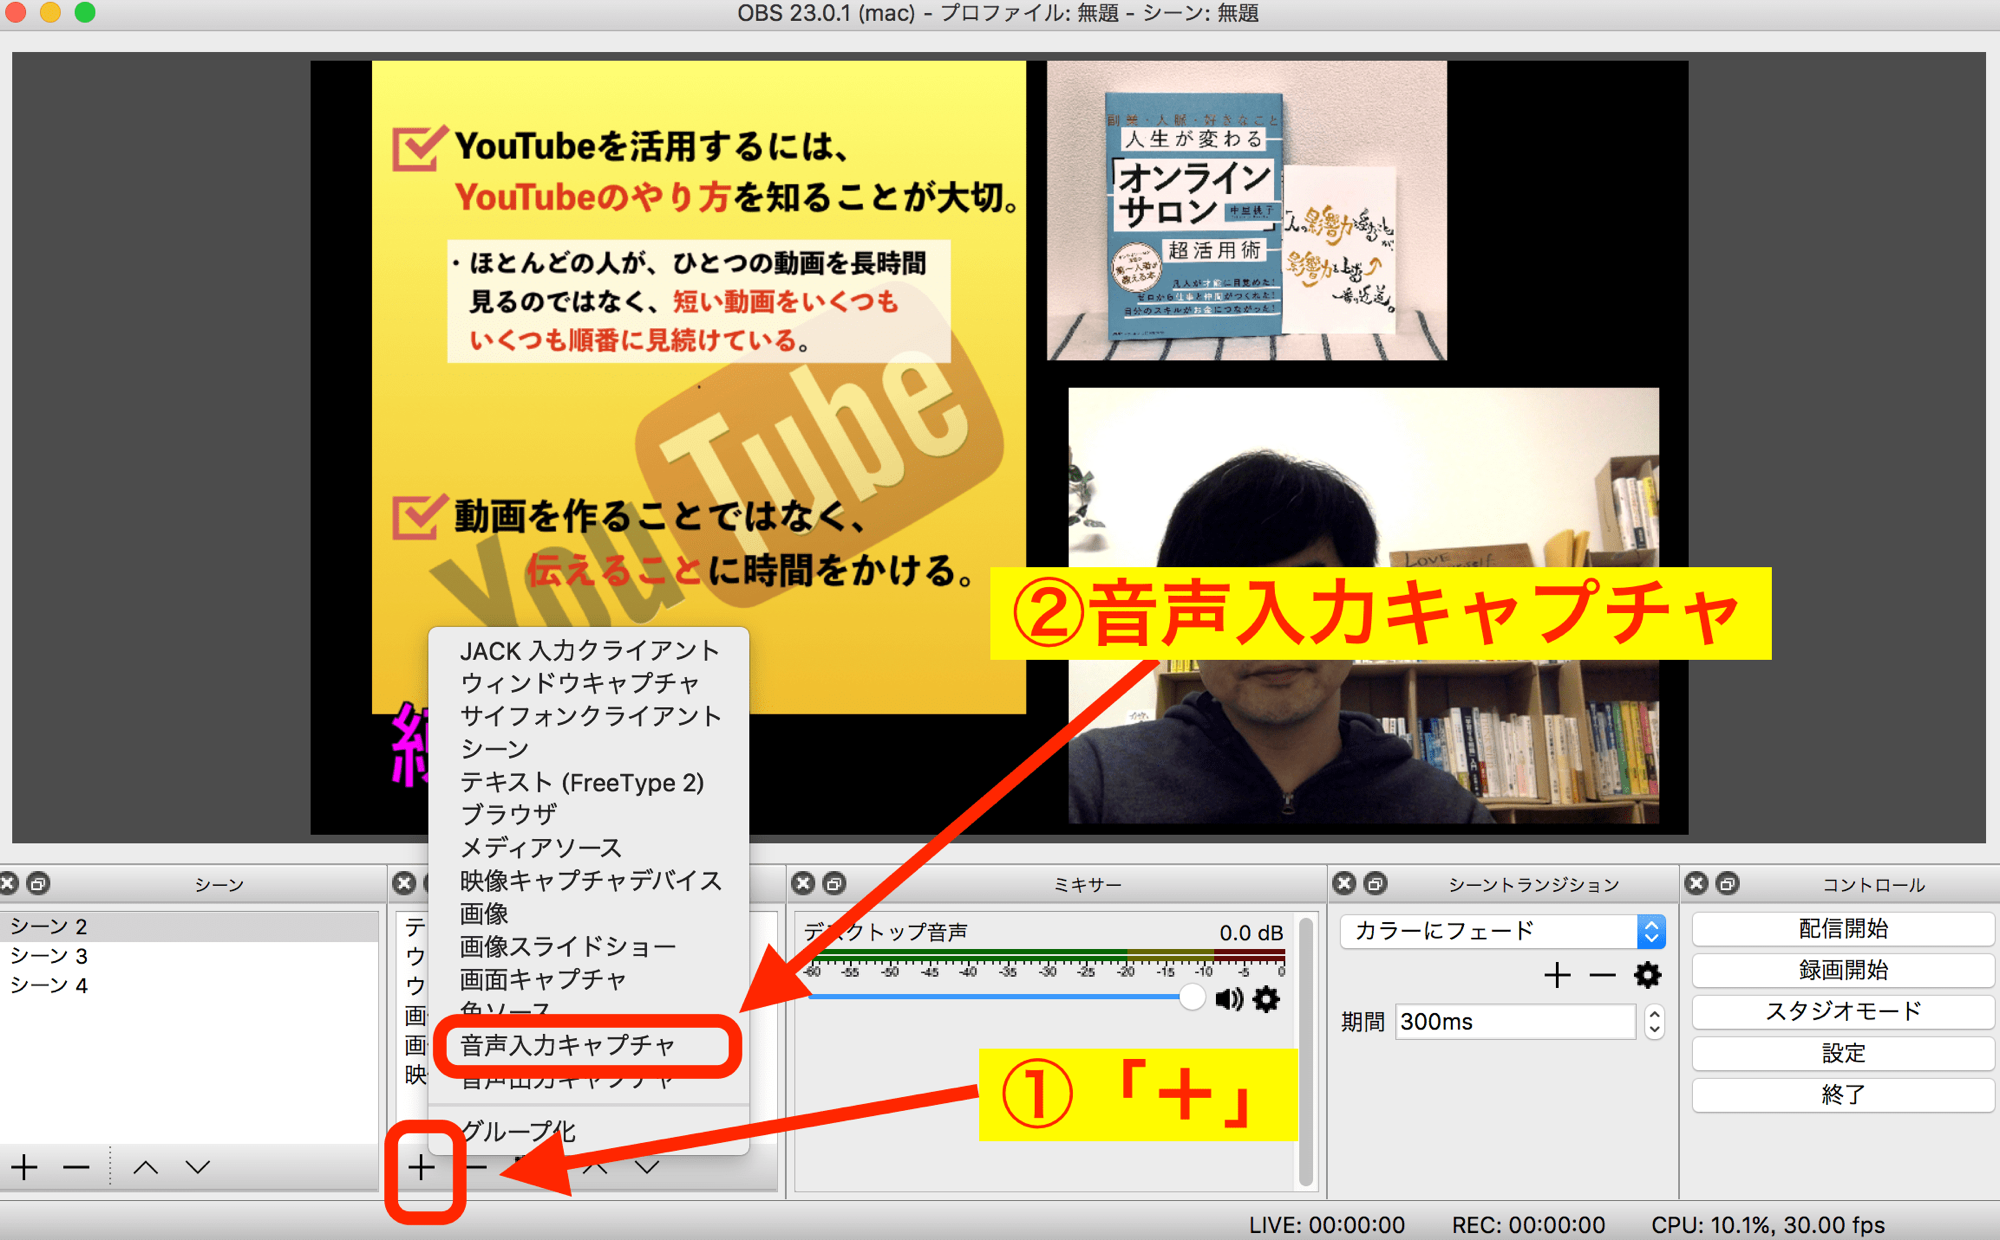Click the デスクトップ音声 mixer label
The height and width of the screenshot is (1240, 2000).
click(886, 932)
